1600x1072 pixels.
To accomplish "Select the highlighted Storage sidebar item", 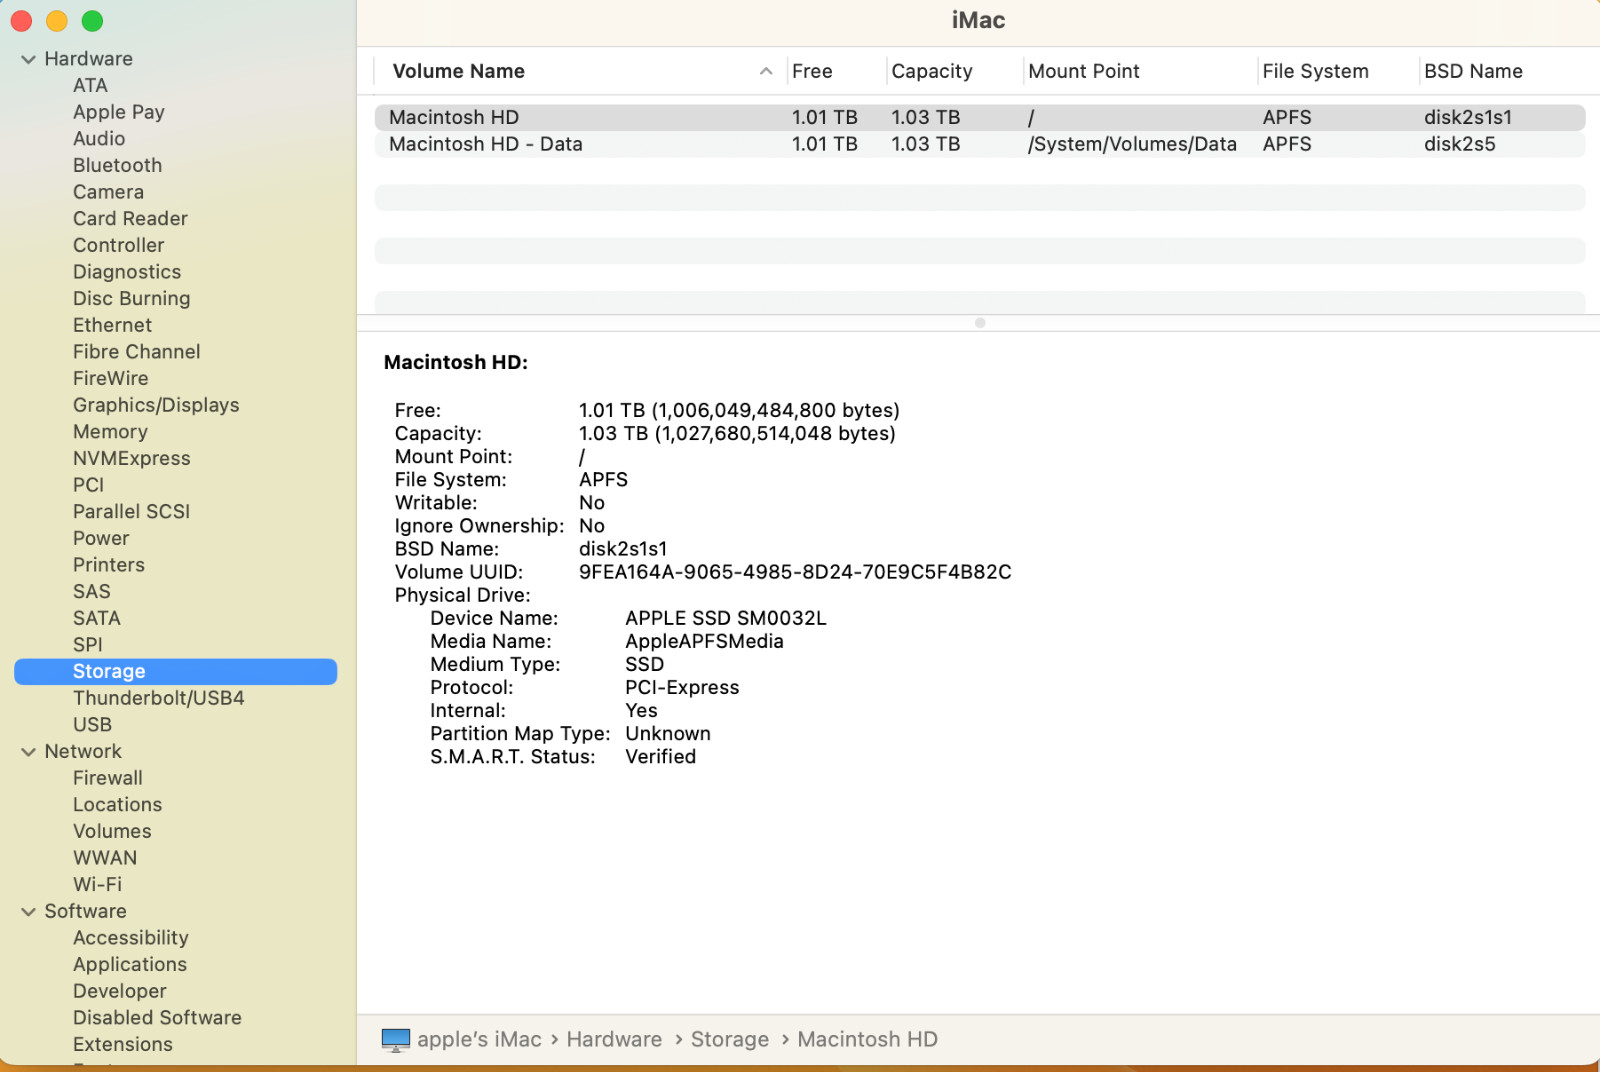I will [176, 672].
